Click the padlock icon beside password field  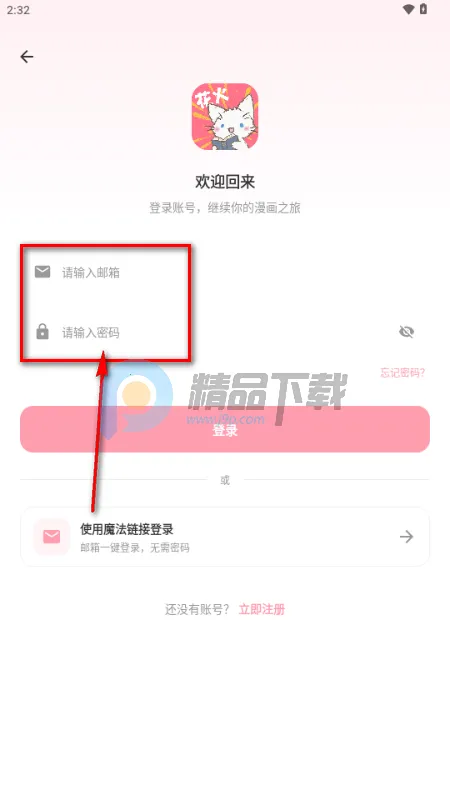(42, 332)
